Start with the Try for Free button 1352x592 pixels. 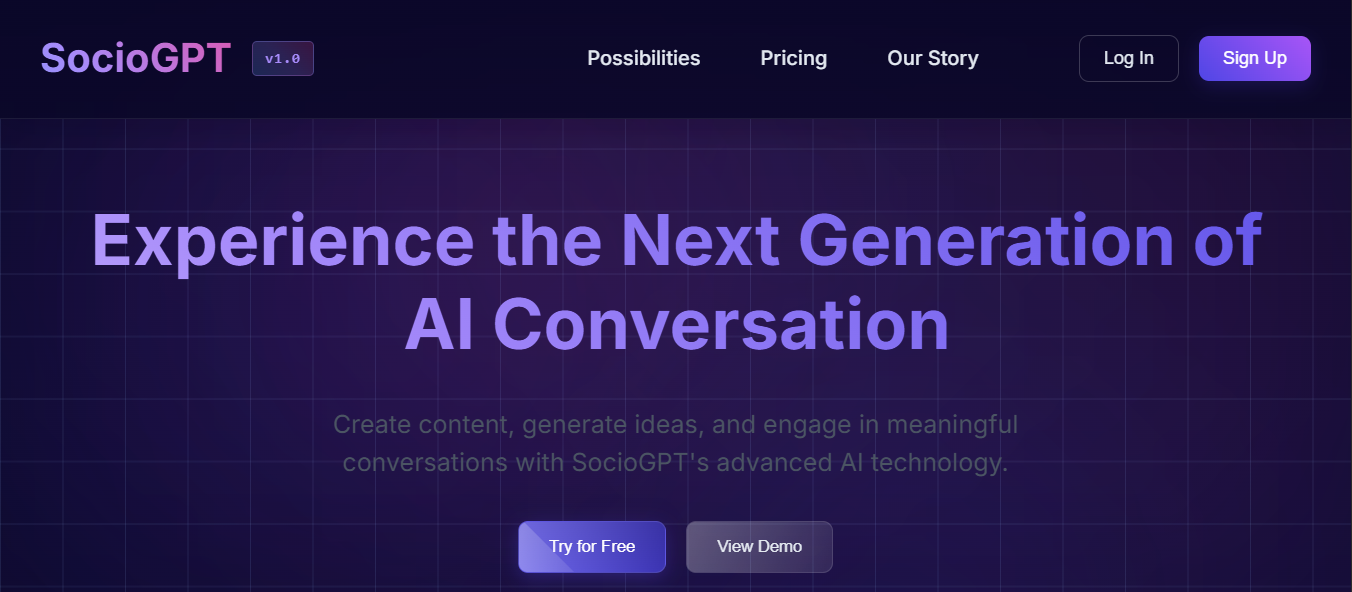(x=592, y=547)
